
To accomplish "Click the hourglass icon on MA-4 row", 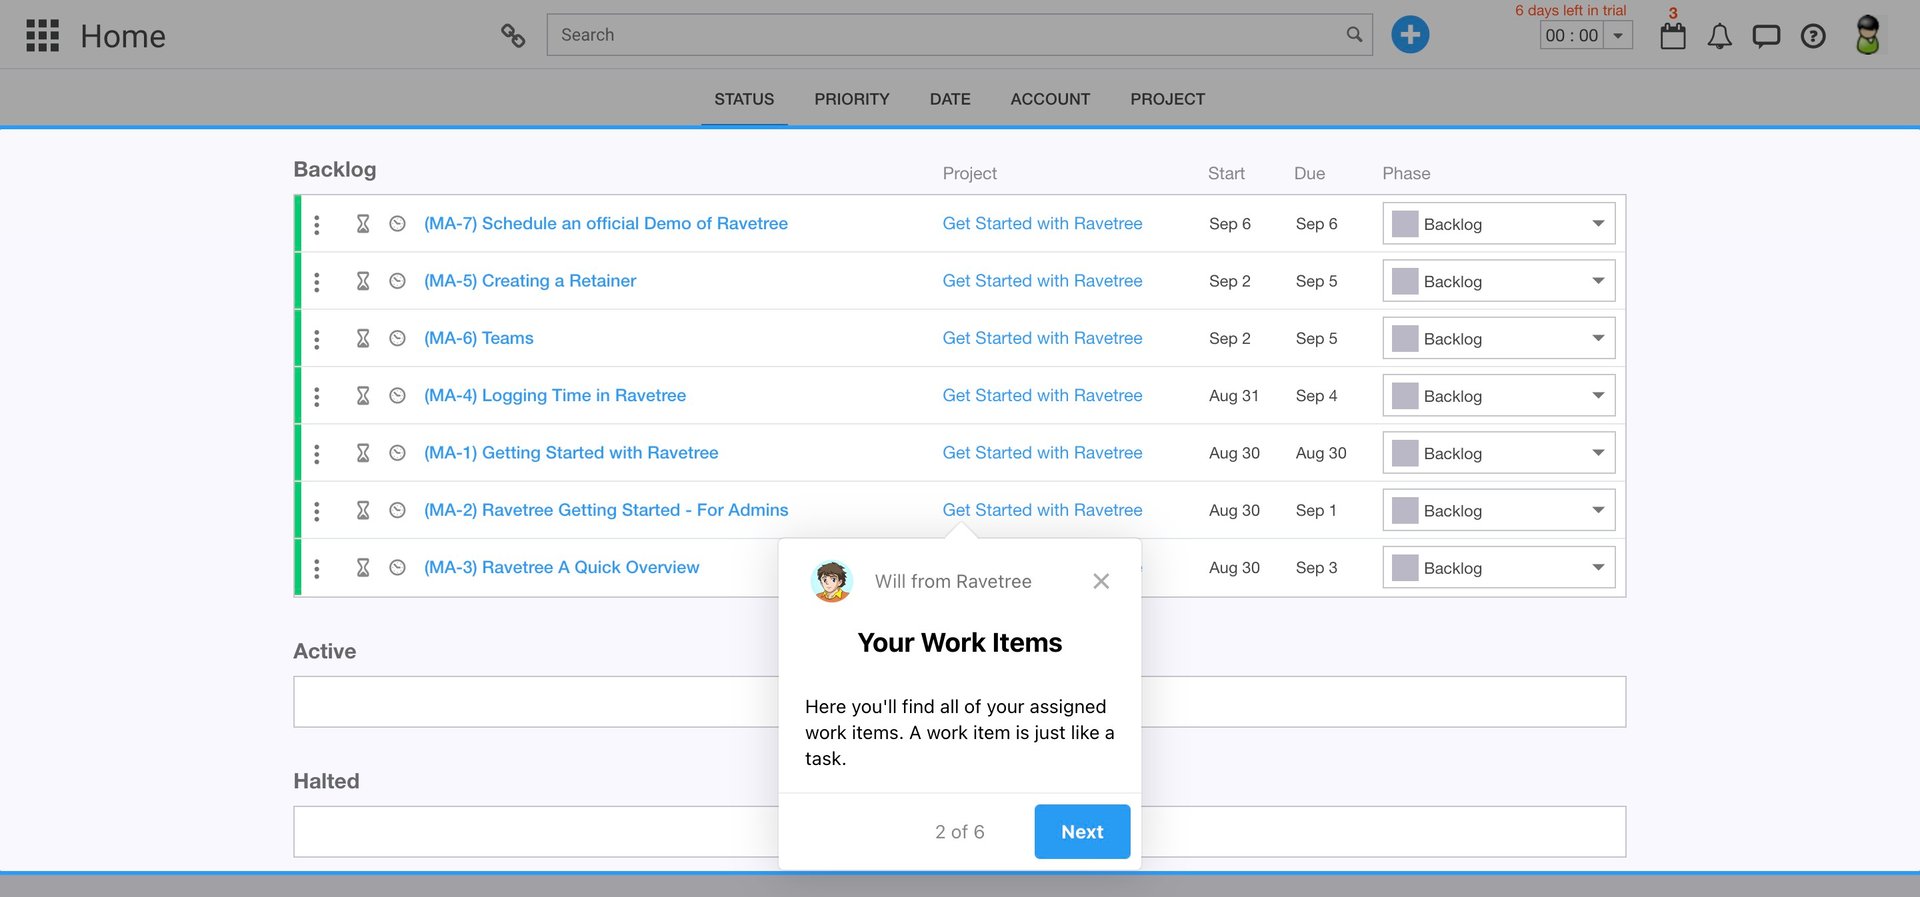I will [x=363, y=396].
